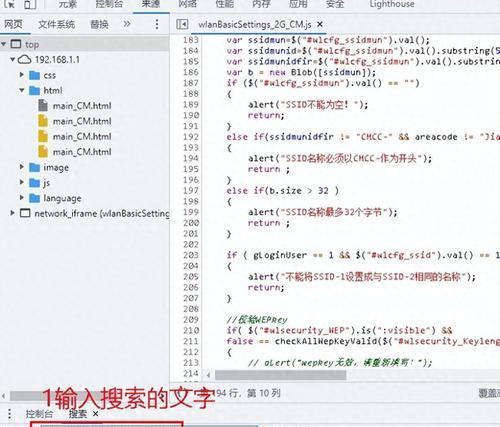Viewport: 500px width, 427px height.
Task: Open the 安全 (Security) tab
Action: tap(335, 4)
